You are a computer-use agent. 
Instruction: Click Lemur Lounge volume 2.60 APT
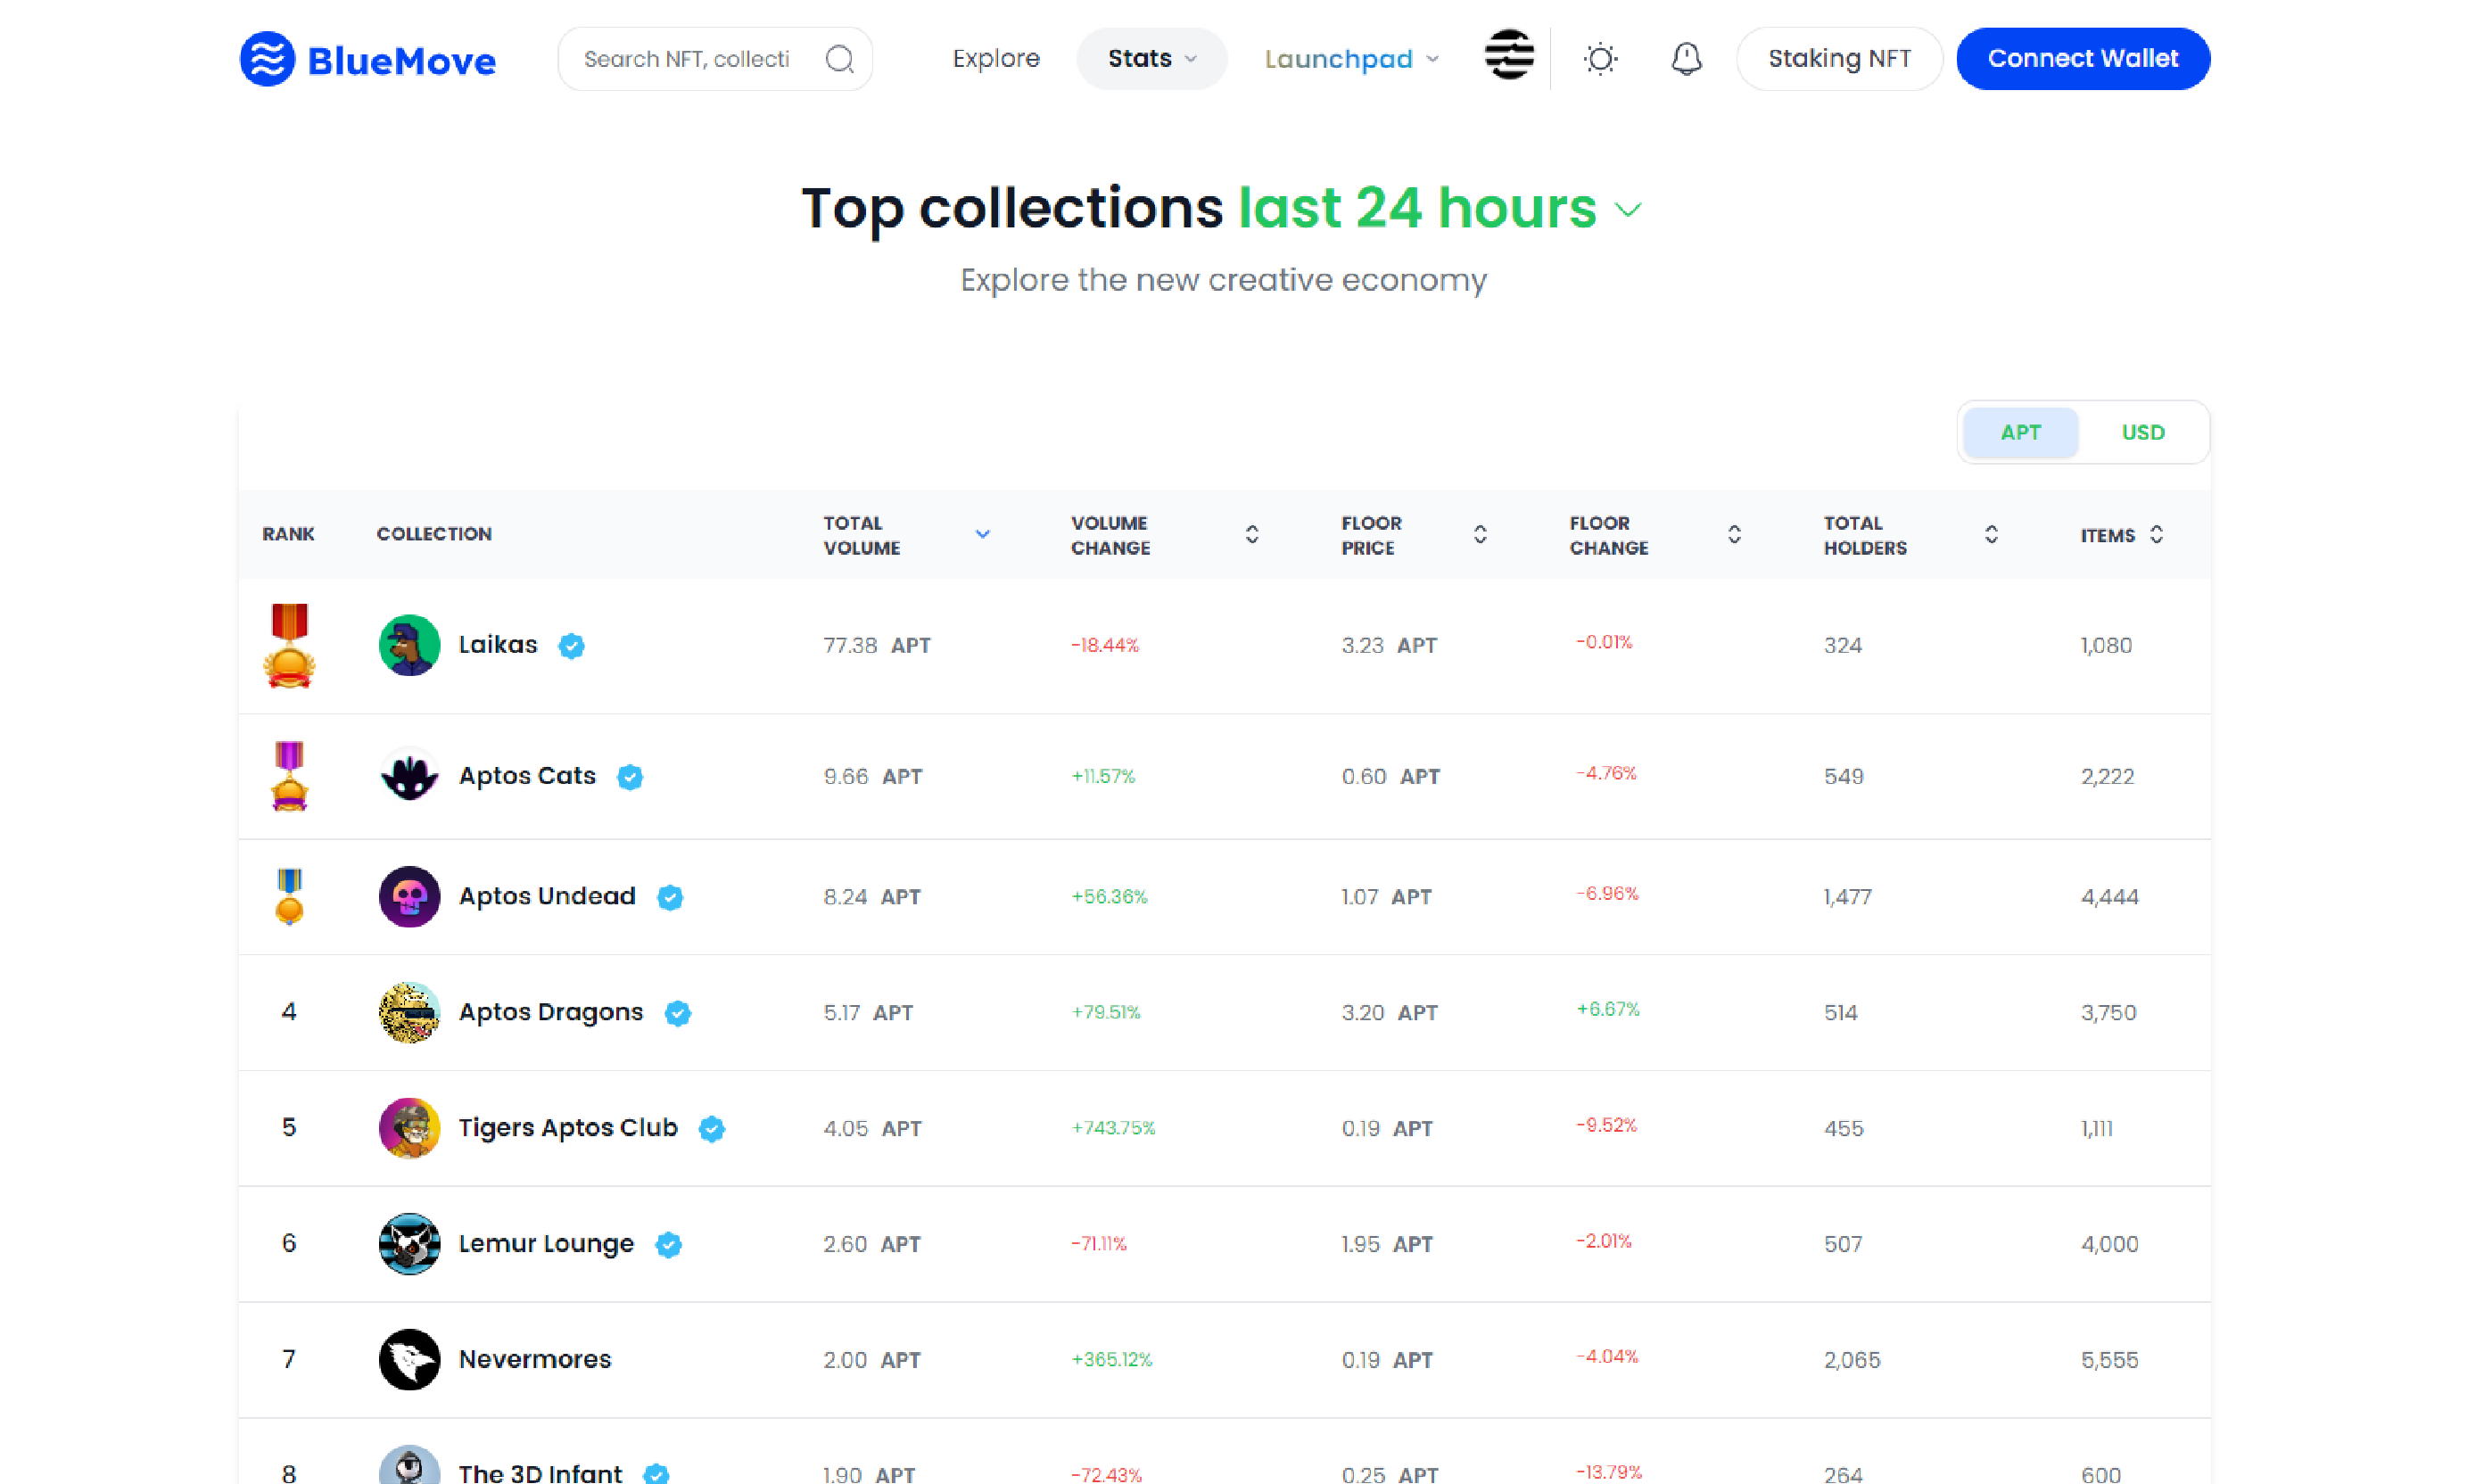point(872,1245)
